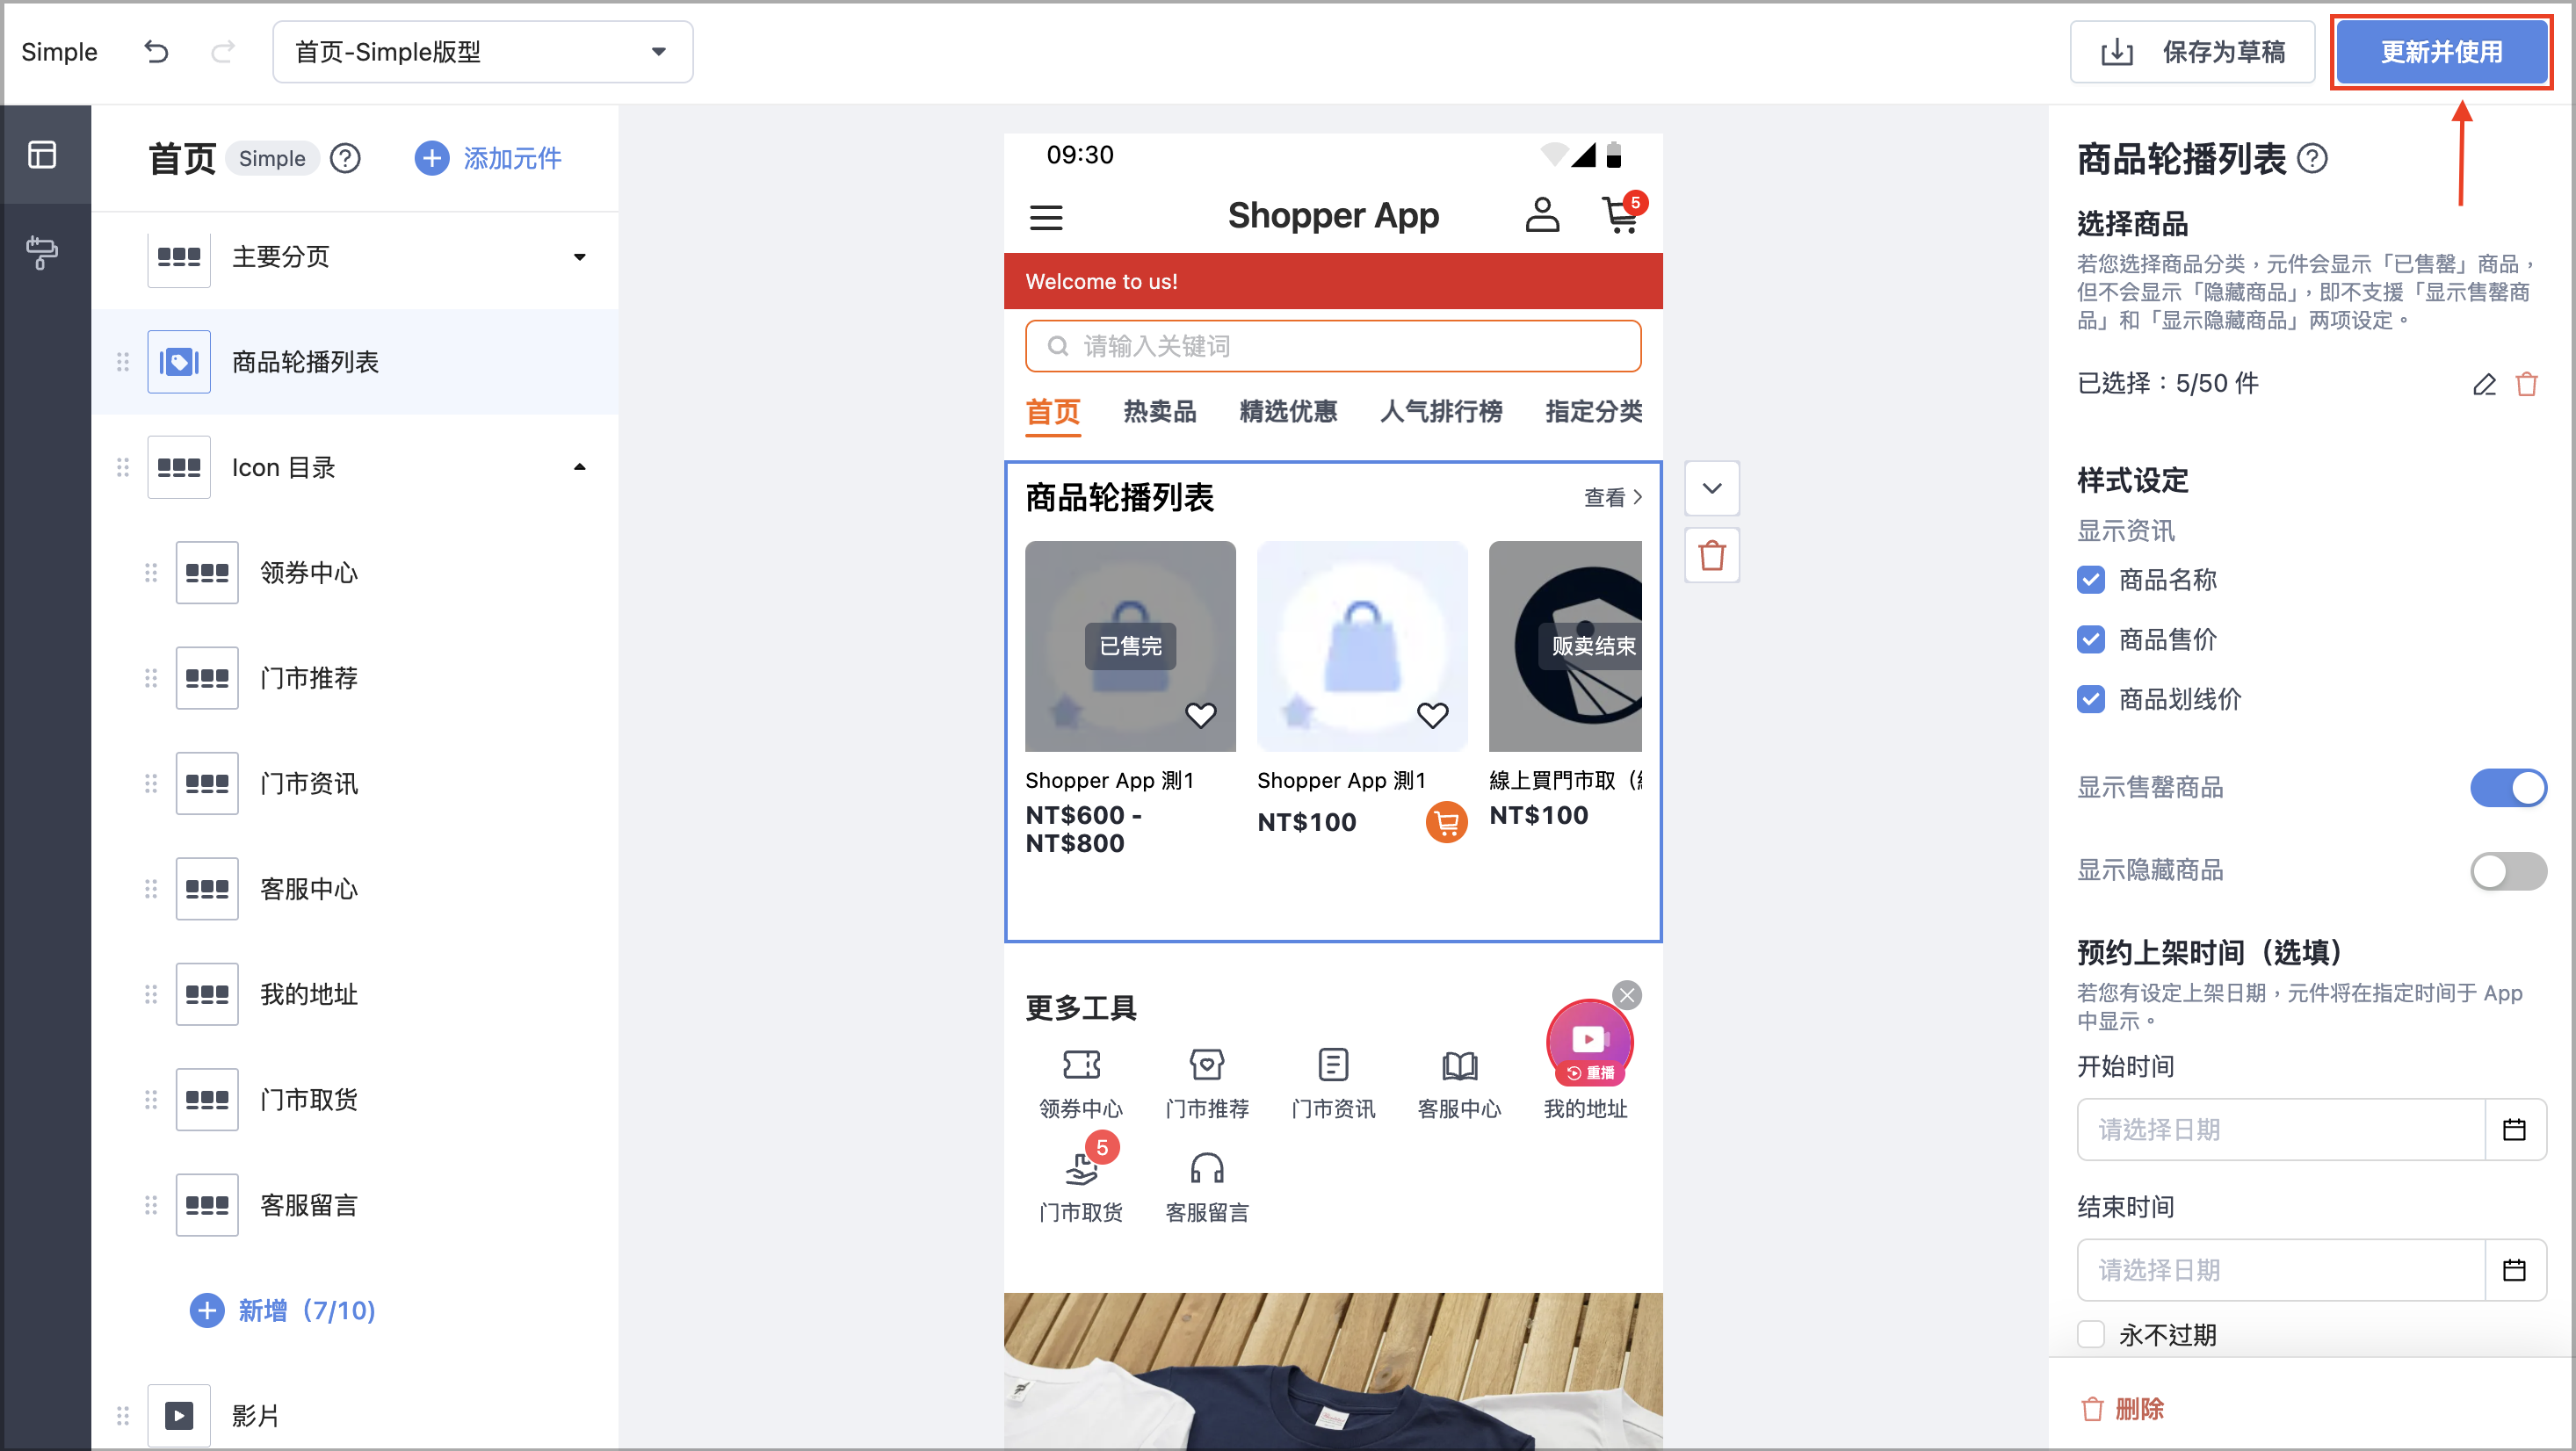The width and height of the screenshot is (2576, 1451).
Task: Select the 影片 component row
Action: point(355,1415)
